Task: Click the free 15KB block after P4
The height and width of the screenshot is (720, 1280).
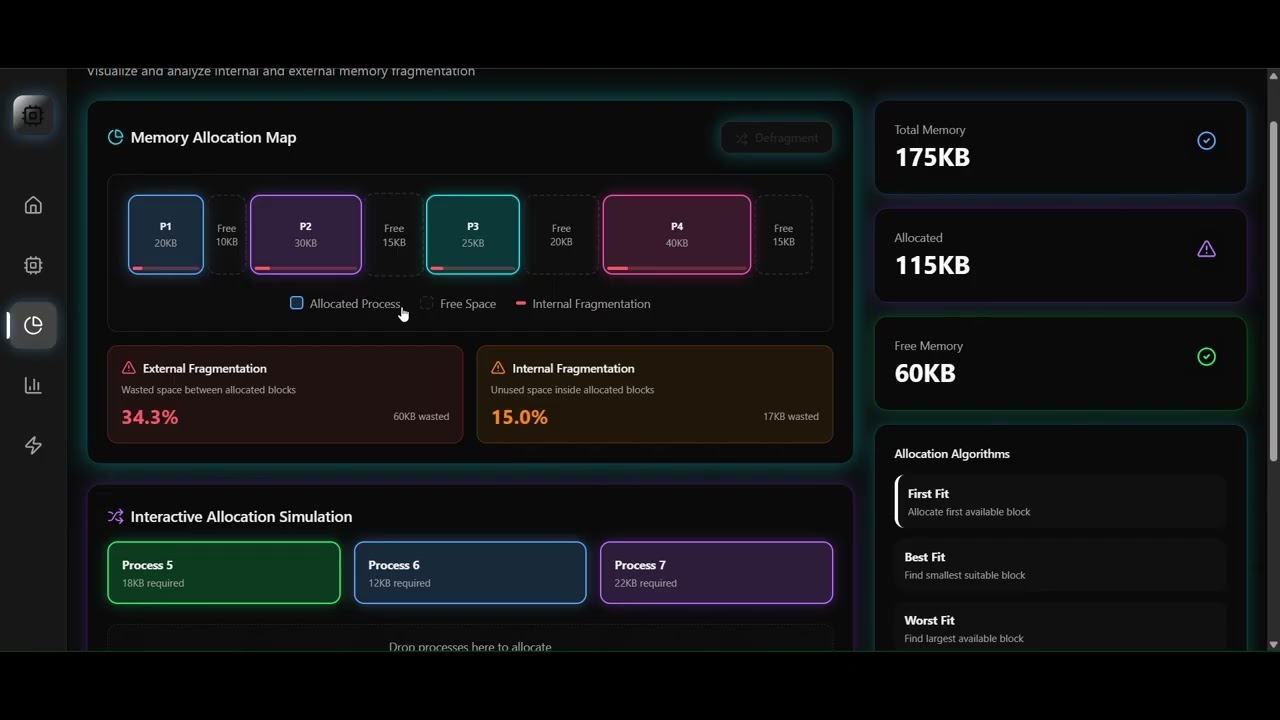Action: tap(783, 235)
